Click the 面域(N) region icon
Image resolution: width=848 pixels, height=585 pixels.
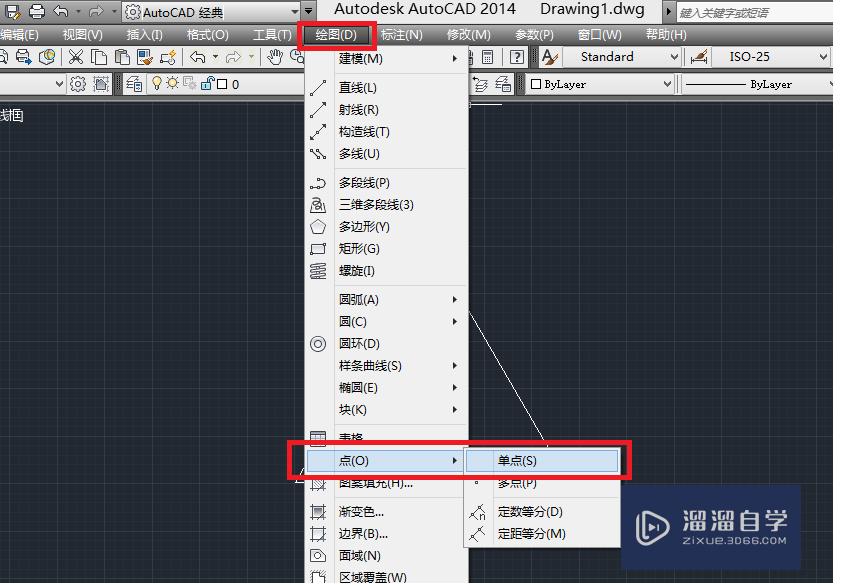318,555
